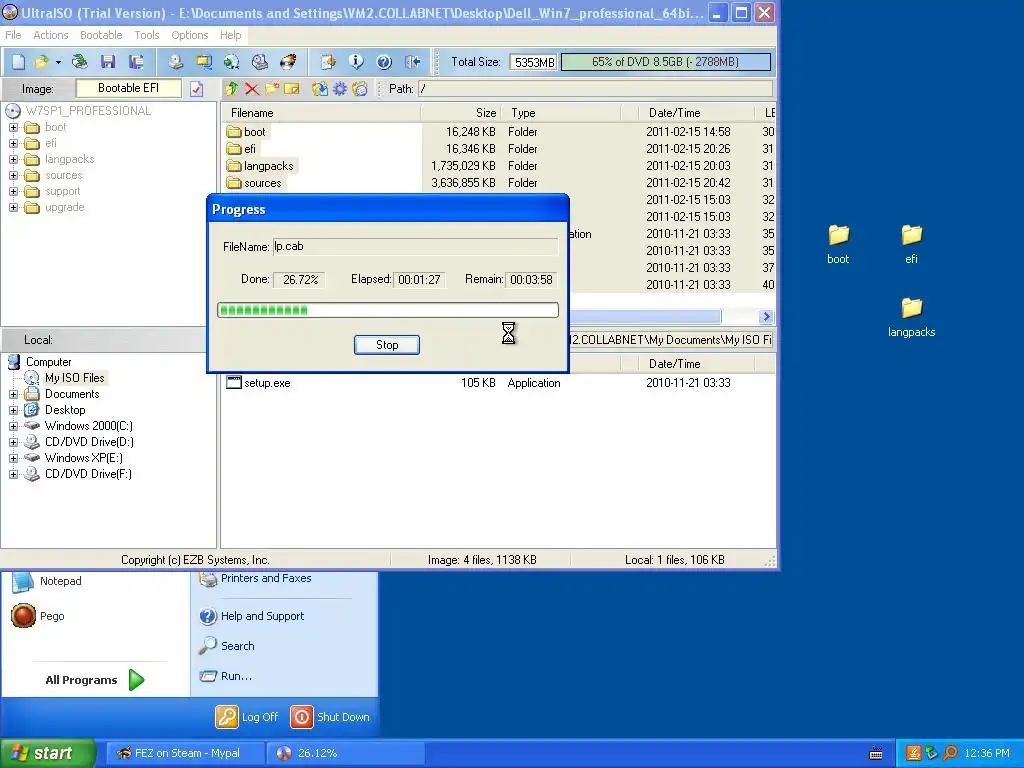Viewport: 1024px width, 768px height.
Task: Select My ISO Files in Local tree
Action: [x=74, y=377]
